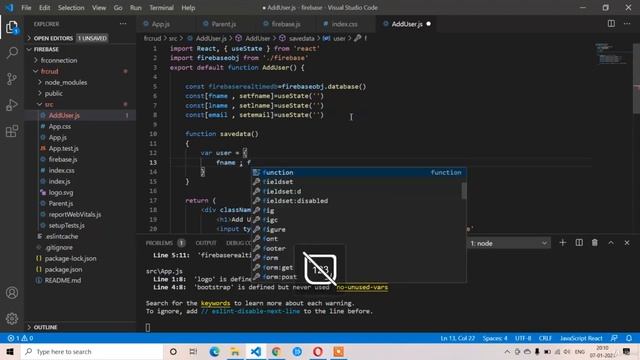Click Ln 13, Col 22 in status bar
Screen dimensions: 640x360
point(458,338)
